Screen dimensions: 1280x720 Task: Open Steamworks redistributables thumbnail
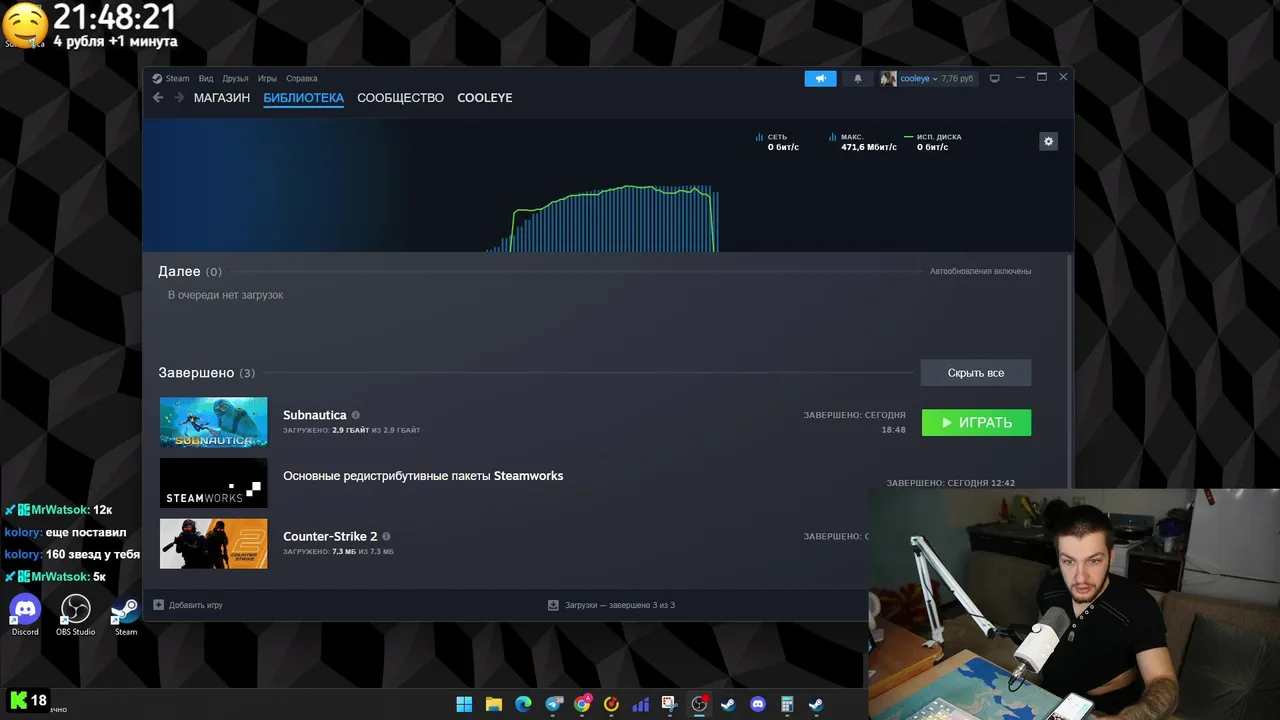[x=214, y=483]
